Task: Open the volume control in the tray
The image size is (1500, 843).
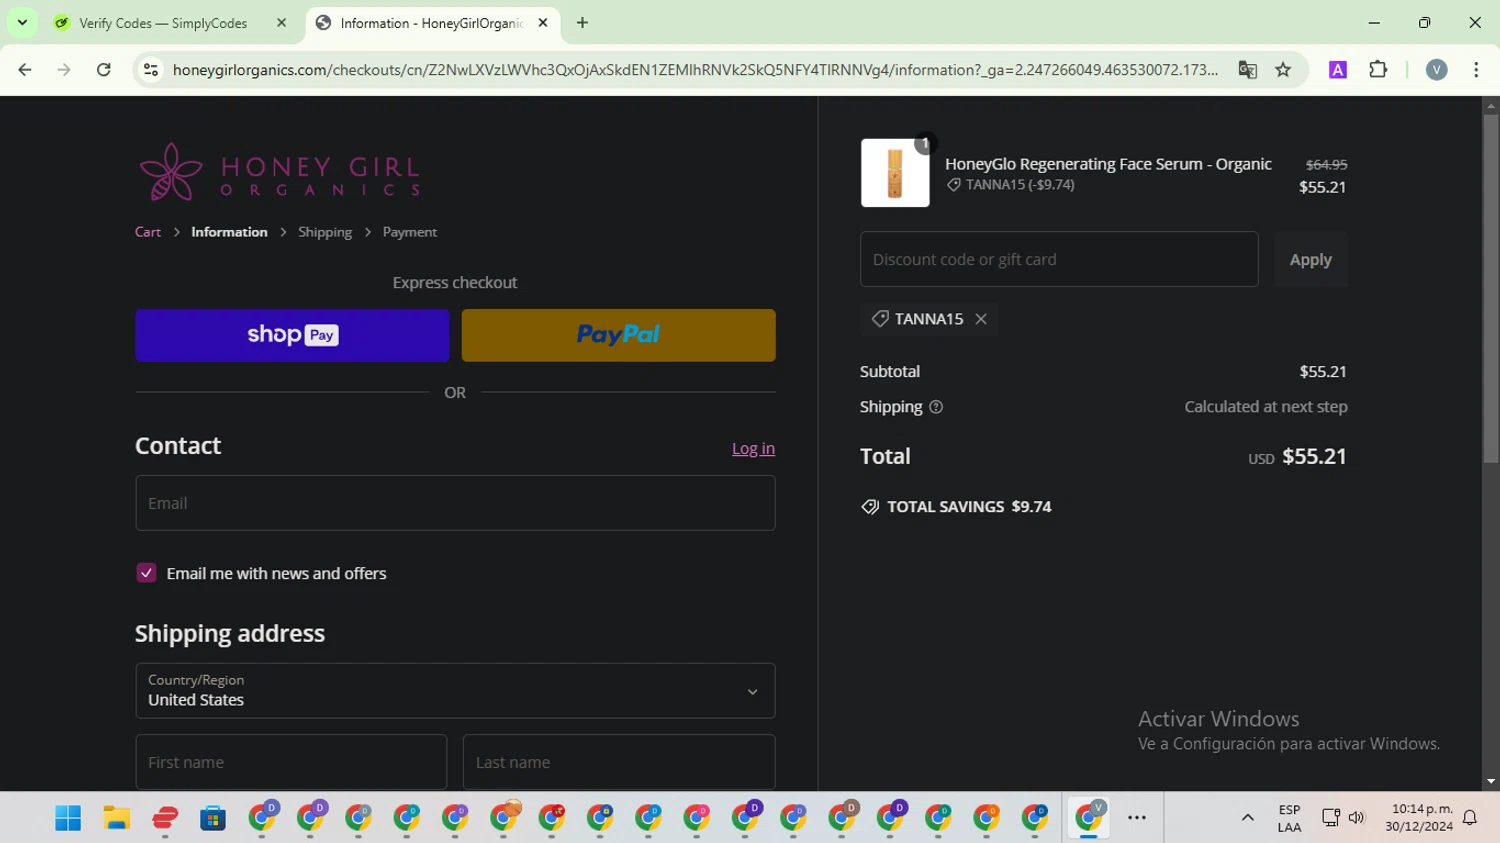Action: (x=1356, y=818)
